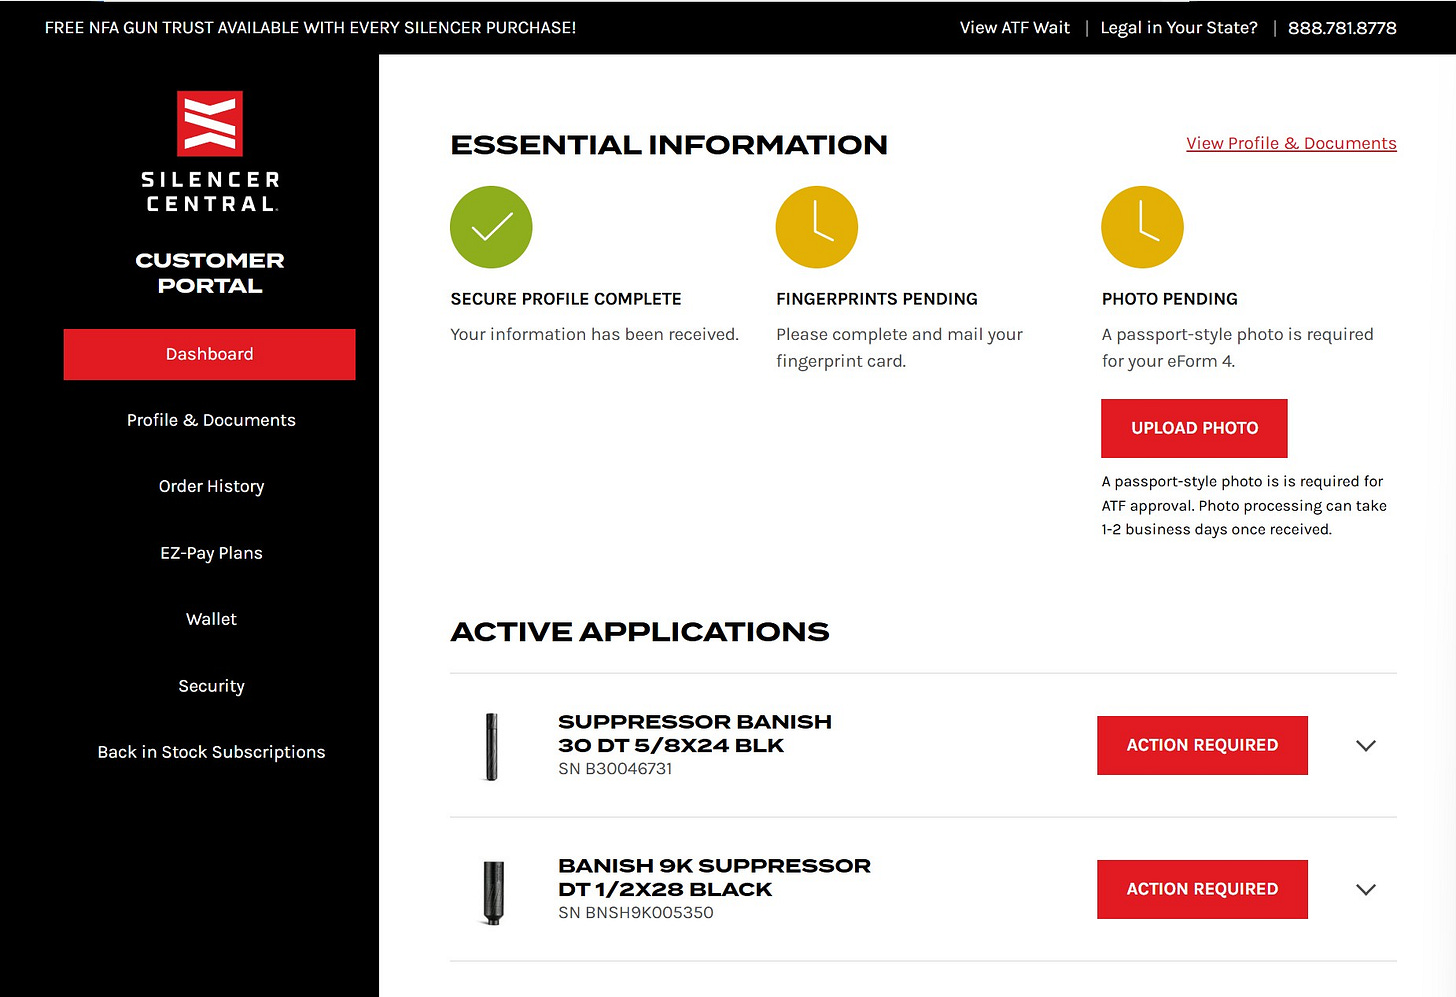
Task: Open View Profile & Documents link
Action: [1291, 143]
